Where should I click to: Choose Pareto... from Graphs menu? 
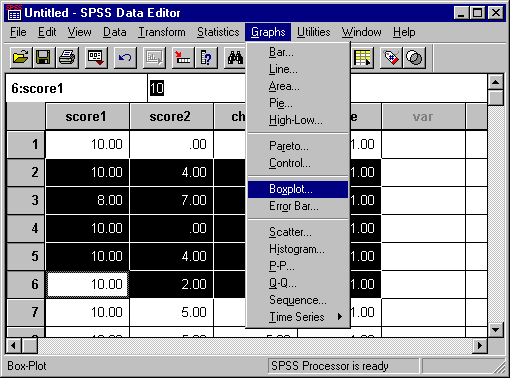pos(298,146)
